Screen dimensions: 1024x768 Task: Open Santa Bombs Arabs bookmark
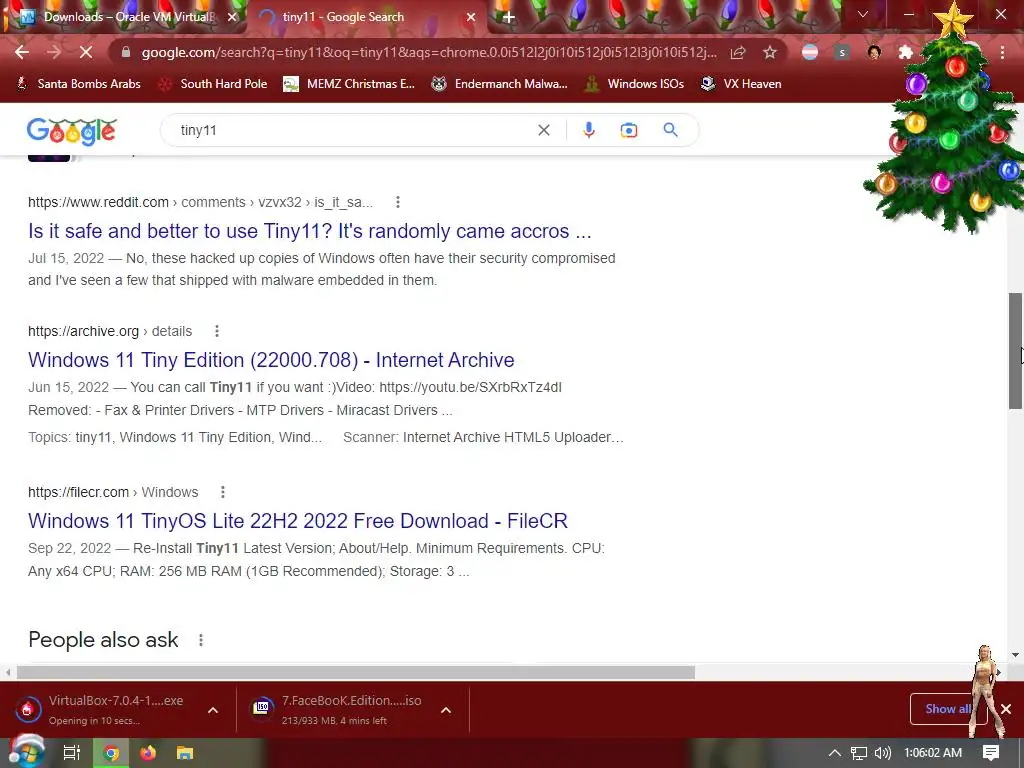78,84
